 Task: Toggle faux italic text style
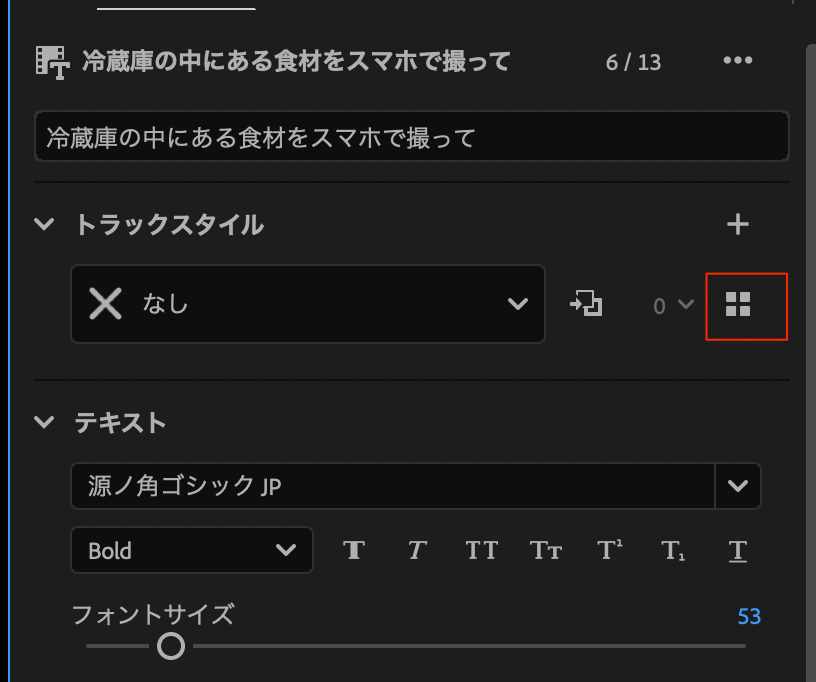[x=417, y=550]
